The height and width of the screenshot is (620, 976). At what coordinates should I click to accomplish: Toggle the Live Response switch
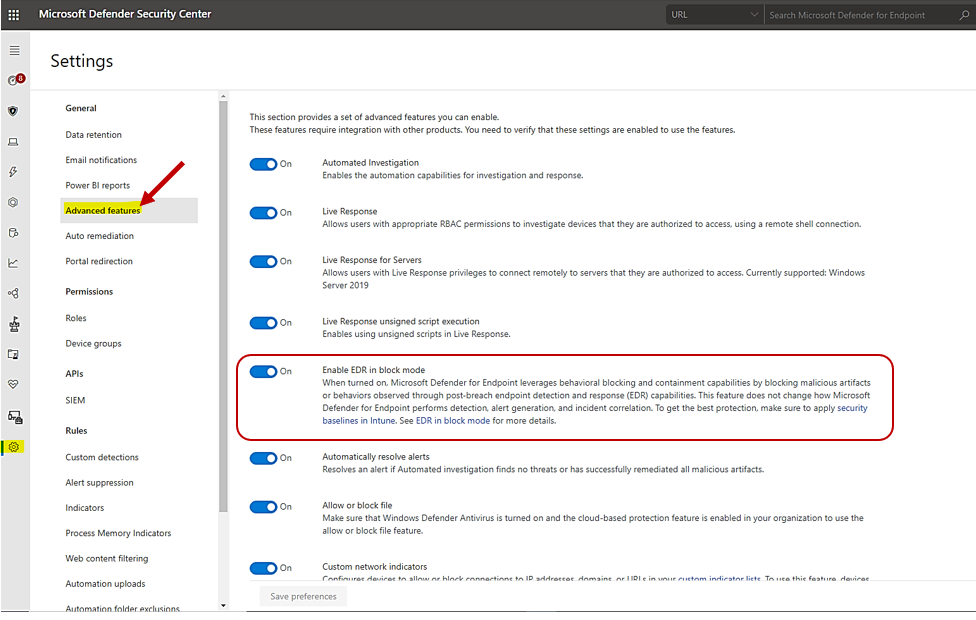(263, 213)
